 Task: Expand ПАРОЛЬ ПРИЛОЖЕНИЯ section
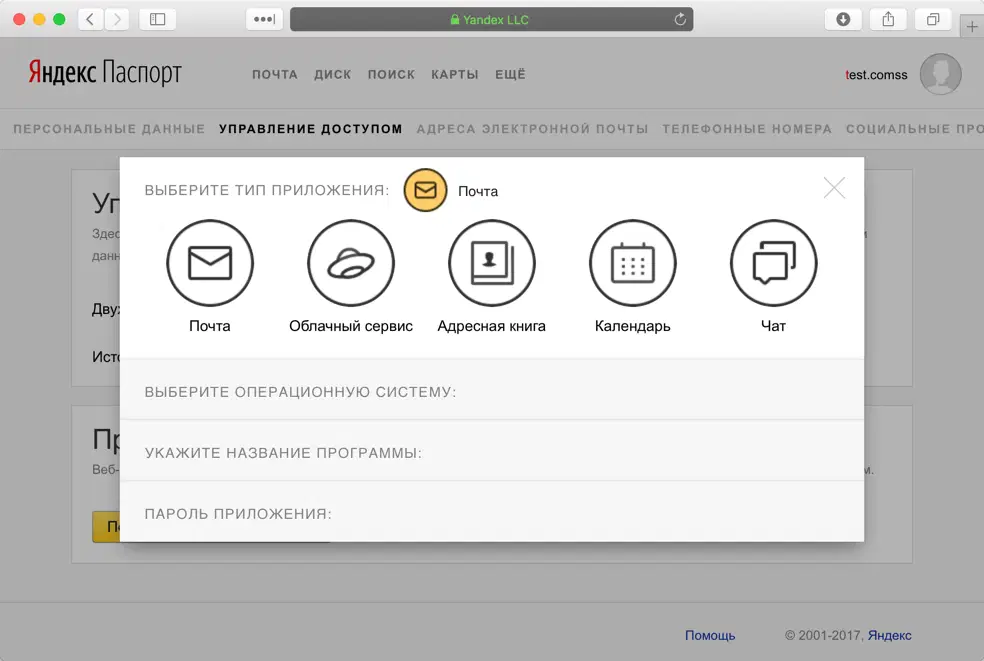(x=491, y=512)
